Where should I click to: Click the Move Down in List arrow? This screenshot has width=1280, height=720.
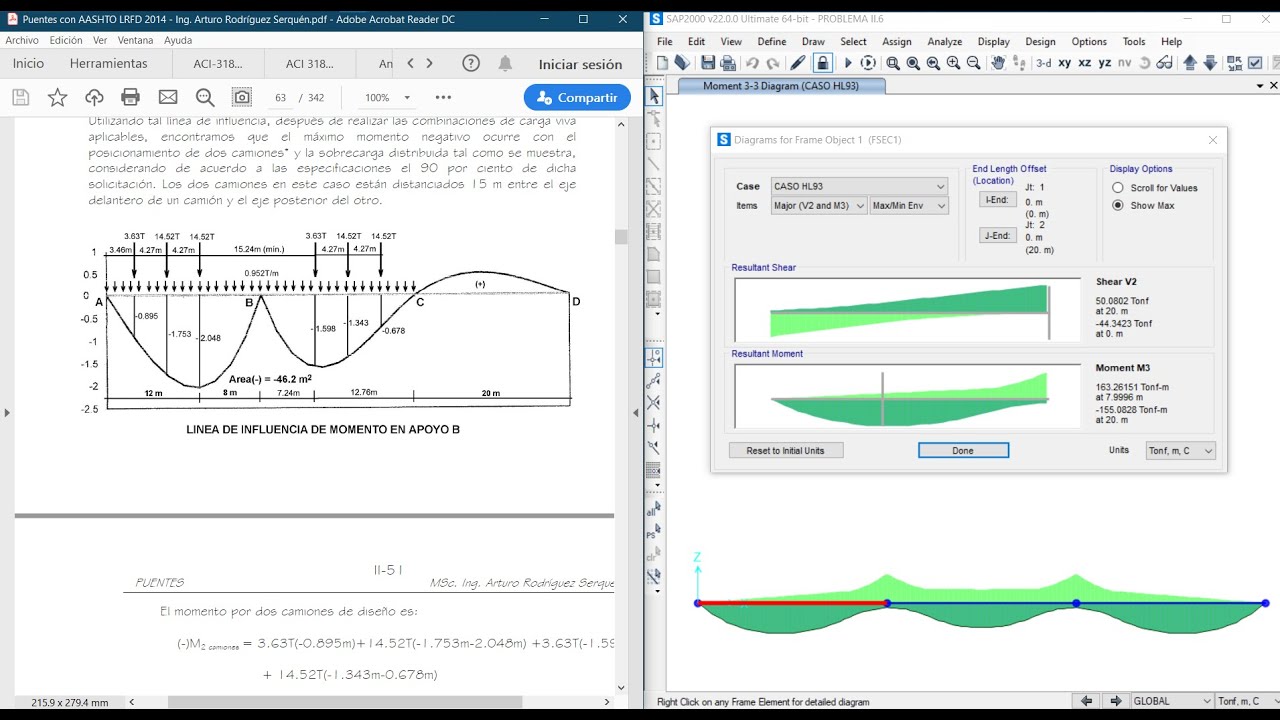click(1210, 63)
